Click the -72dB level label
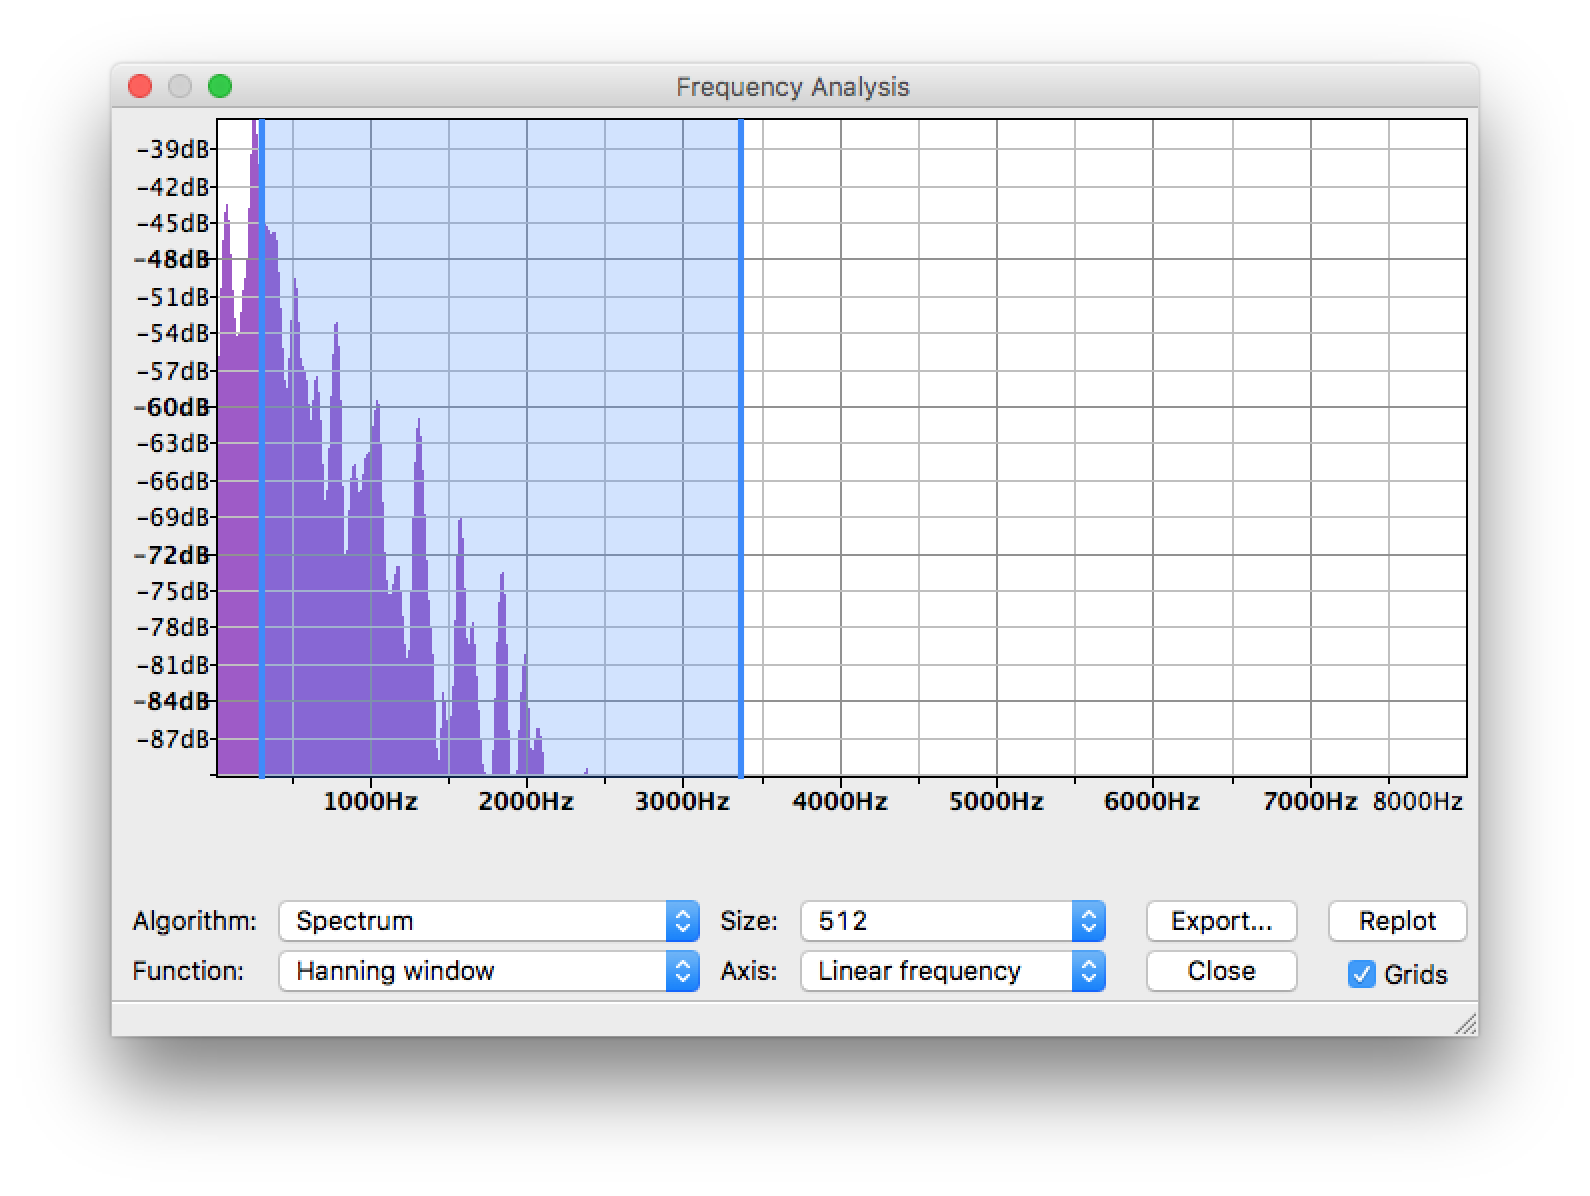 pyautogui.click(x=173, y=555)
